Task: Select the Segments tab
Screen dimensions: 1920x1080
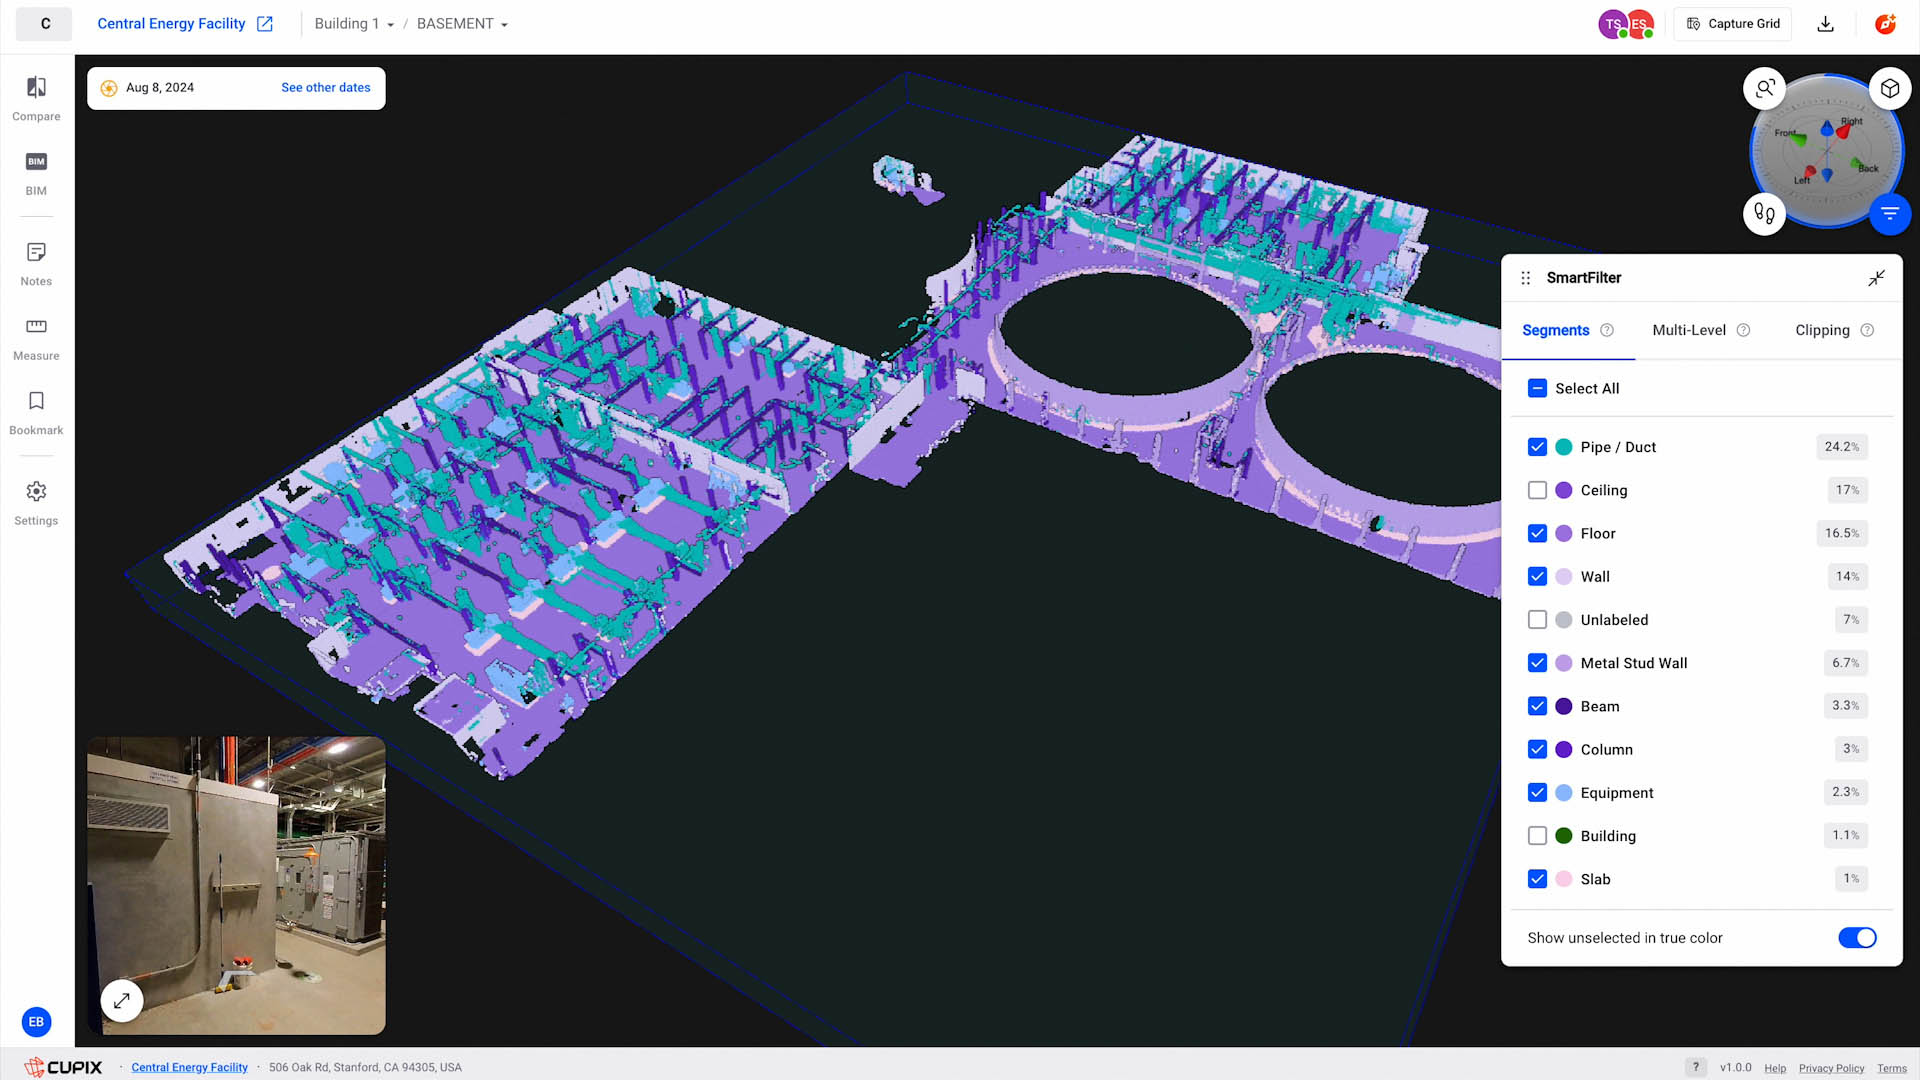Action: pos(1555,330)
